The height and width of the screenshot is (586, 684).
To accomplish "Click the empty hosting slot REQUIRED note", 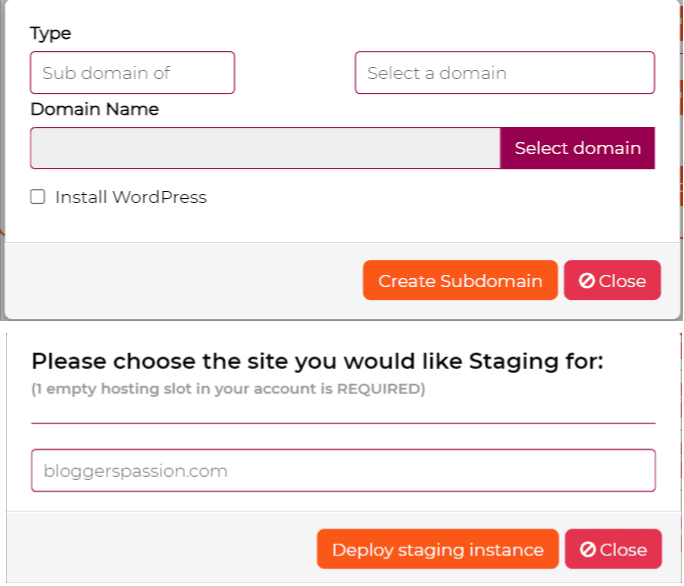I will tap(228, 389).
